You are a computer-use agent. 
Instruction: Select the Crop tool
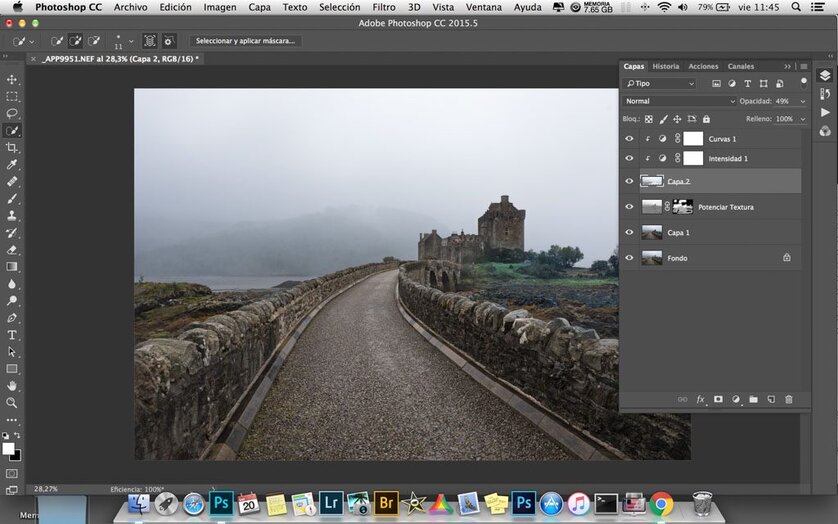[x=12, y=147]
